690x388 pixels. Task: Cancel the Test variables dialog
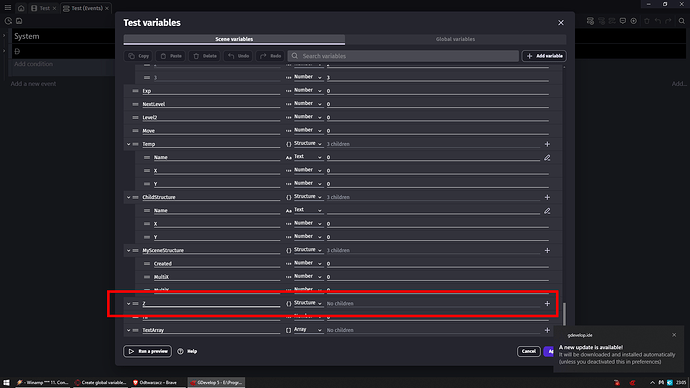(x=529, y=351)
